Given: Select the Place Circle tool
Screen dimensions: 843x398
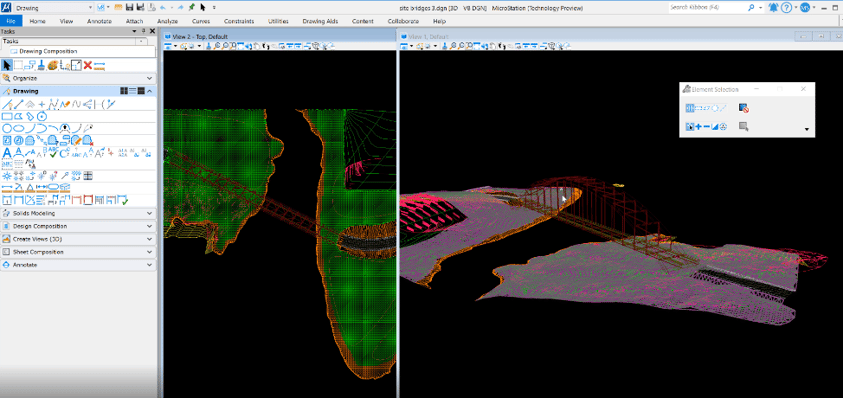Looking at the screenshot, I should (8, 129).
